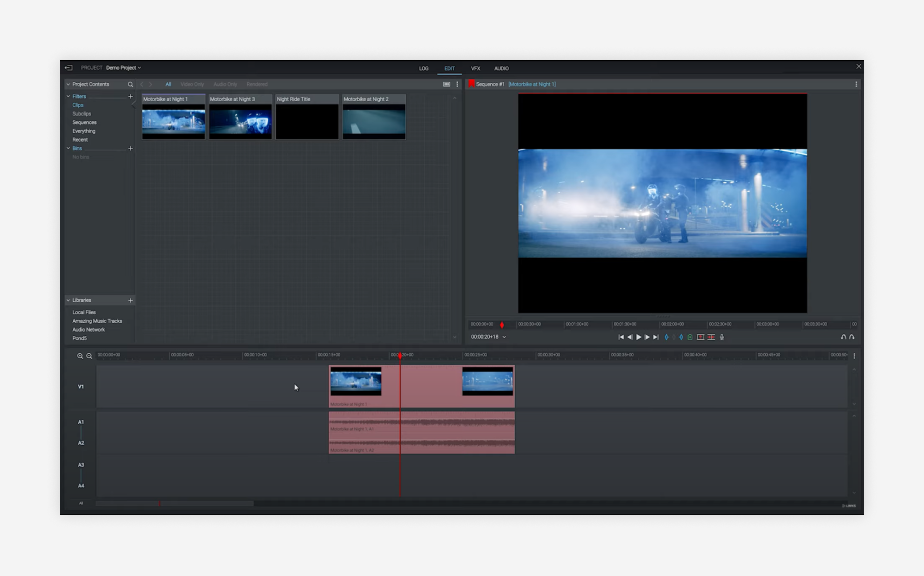Image resolution: width=924 pixels, height=576 pixels.
Task: Filter clips to Video Only
Action: [x=192, y=84]
